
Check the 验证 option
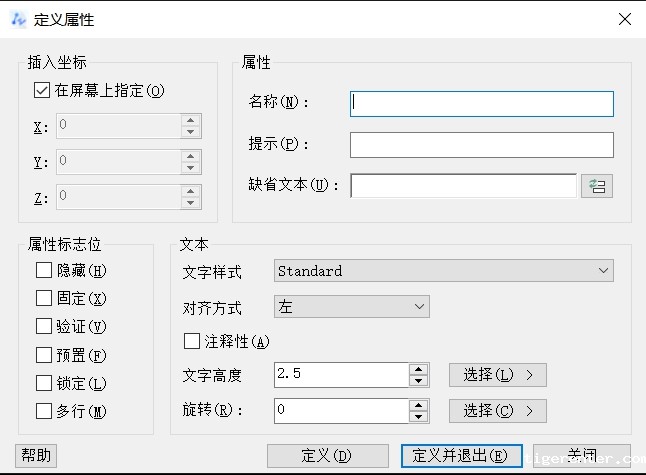[44, 326]
